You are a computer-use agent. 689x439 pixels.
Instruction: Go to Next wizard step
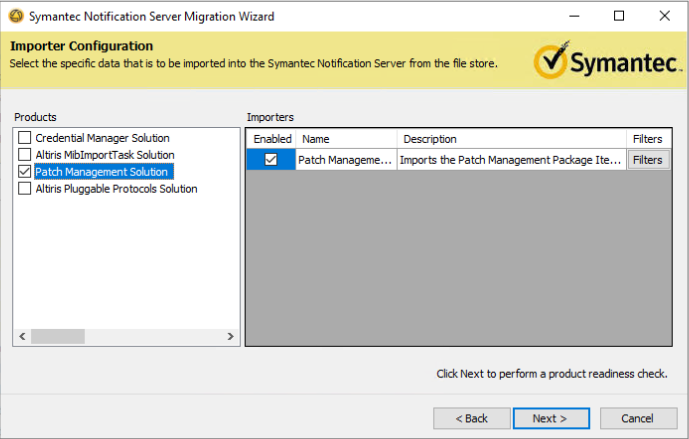[550, 418]
